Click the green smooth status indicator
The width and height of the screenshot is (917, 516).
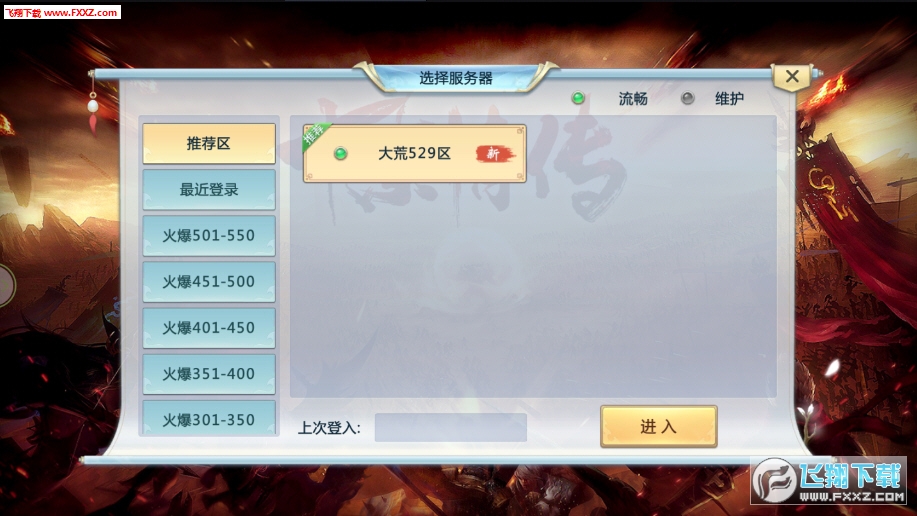[x=578, y=98]
